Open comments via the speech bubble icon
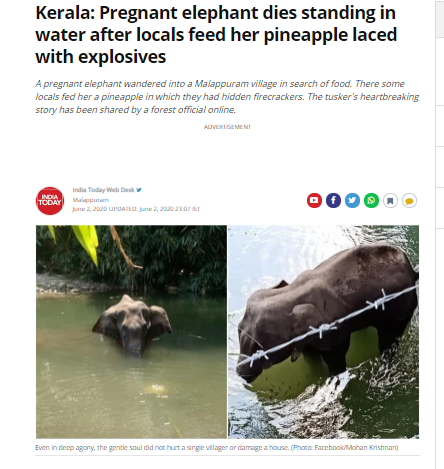444x469 pixels. (410, 201)
